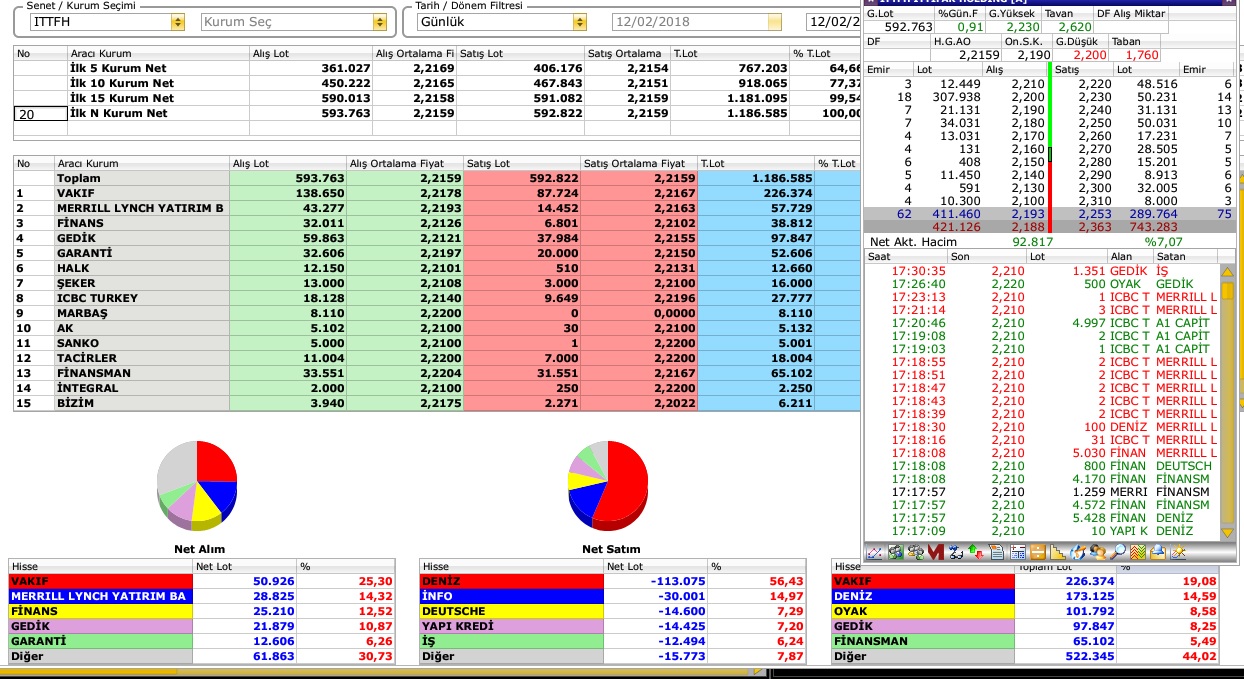Image resolution: width=1244 pixels, height=679 pixels.
Task: Click the 17:20:46 trade row with 4.997 lot
Action: (x=1043, y=323)
